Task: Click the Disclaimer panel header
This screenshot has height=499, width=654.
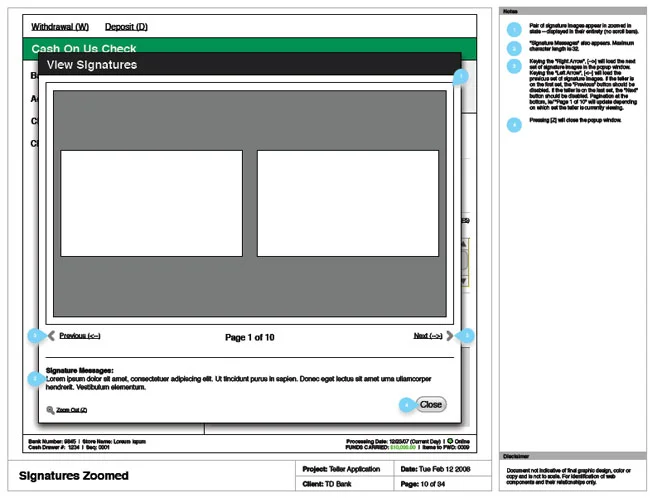Action: (573, 456)
